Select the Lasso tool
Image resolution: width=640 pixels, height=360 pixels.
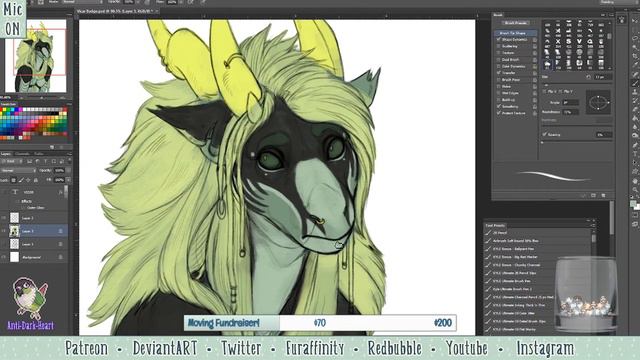pos(635,38)
